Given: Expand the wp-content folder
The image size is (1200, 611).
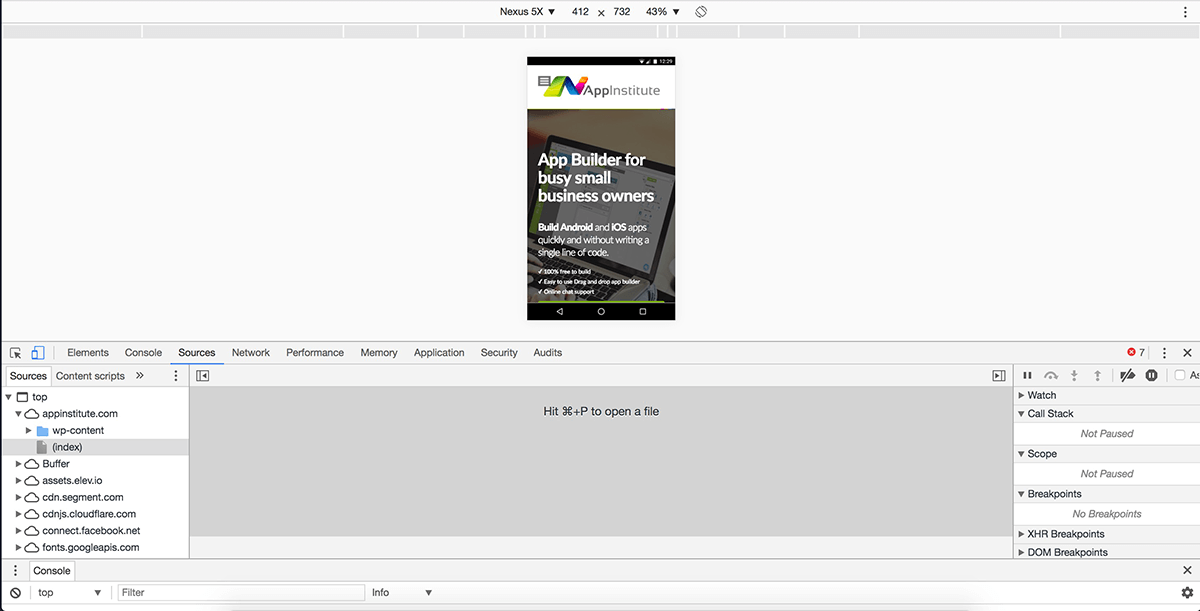Looking at the screenshot, I should click(x=29, y=431).
